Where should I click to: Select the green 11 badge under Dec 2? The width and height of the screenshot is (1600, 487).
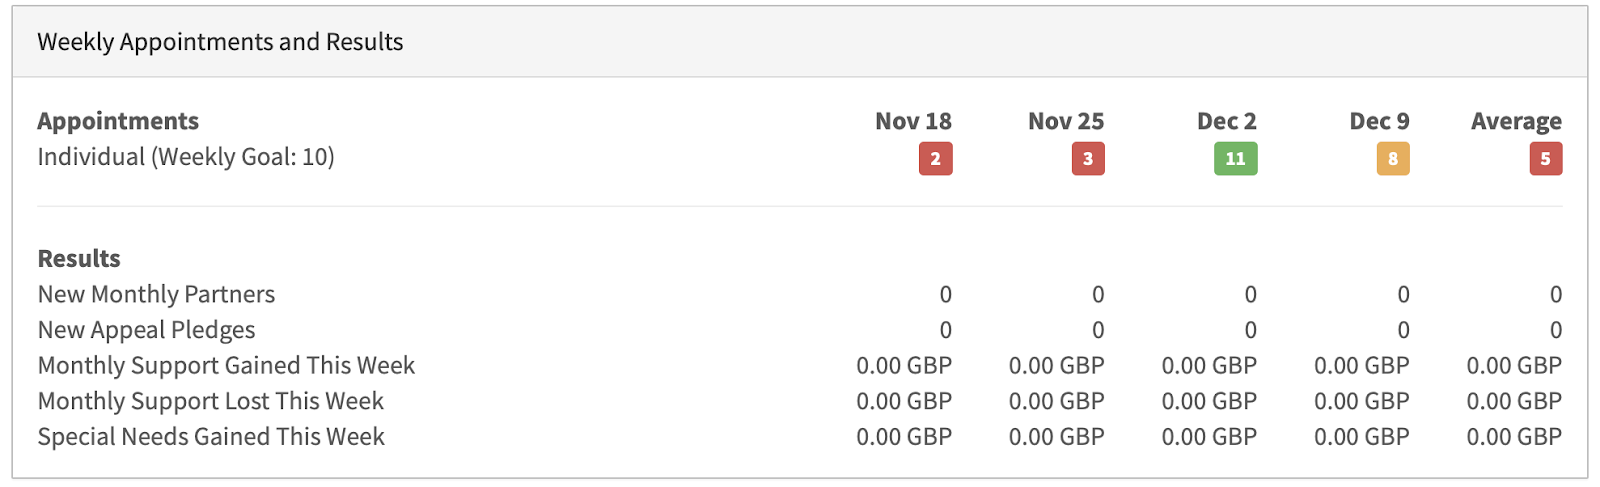[1236, 158]
